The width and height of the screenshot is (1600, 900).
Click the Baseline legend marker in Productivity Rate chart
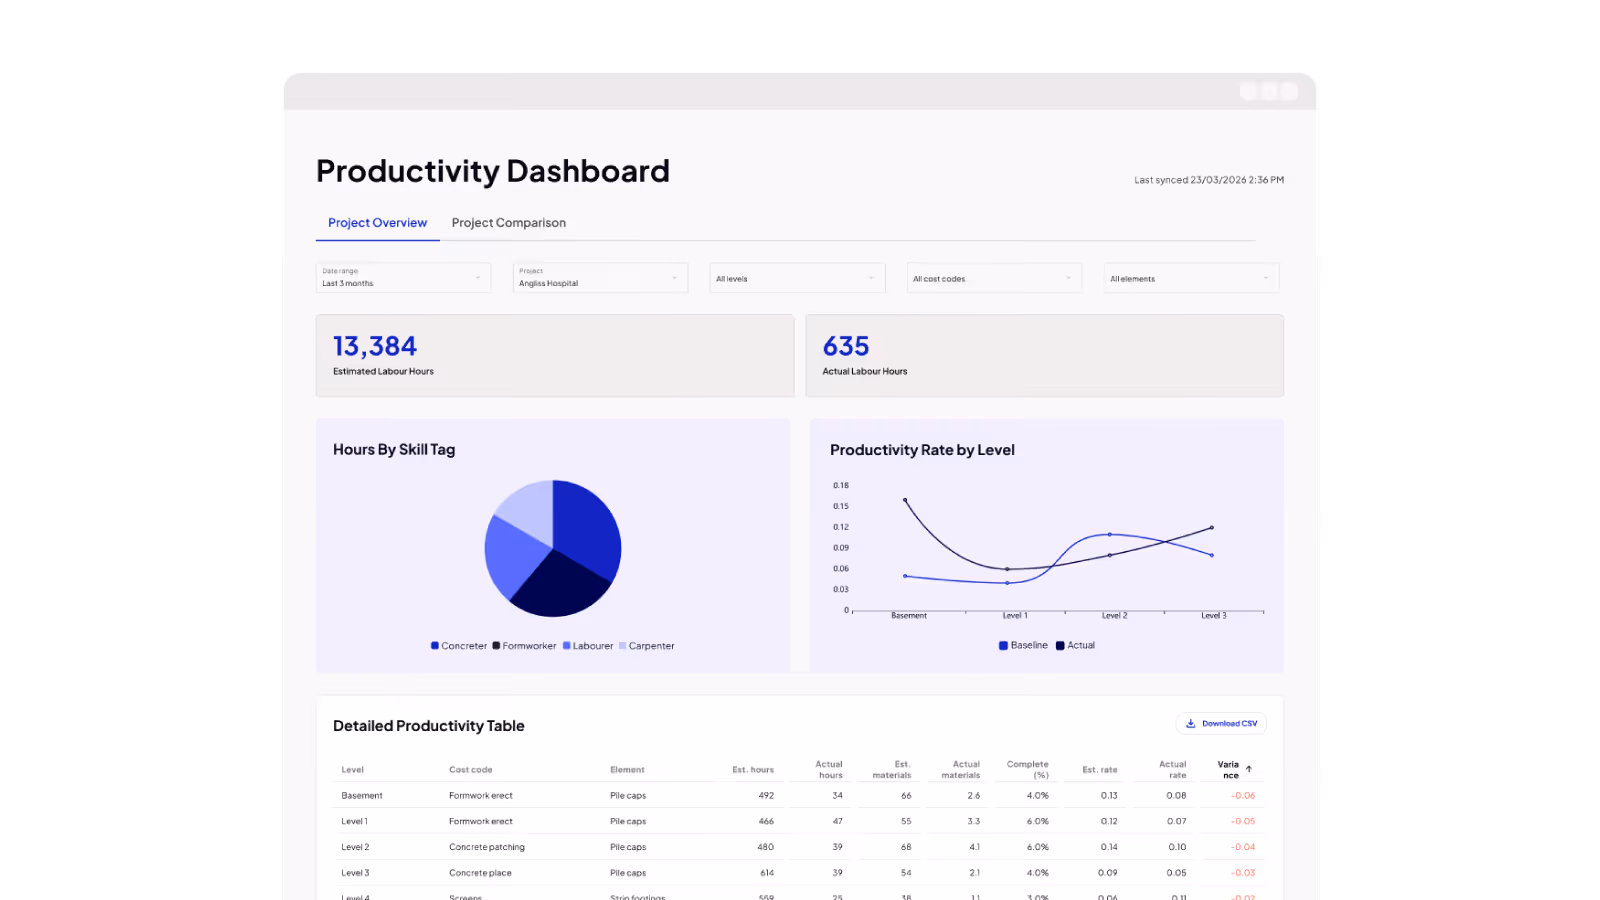coord(1003,645)
